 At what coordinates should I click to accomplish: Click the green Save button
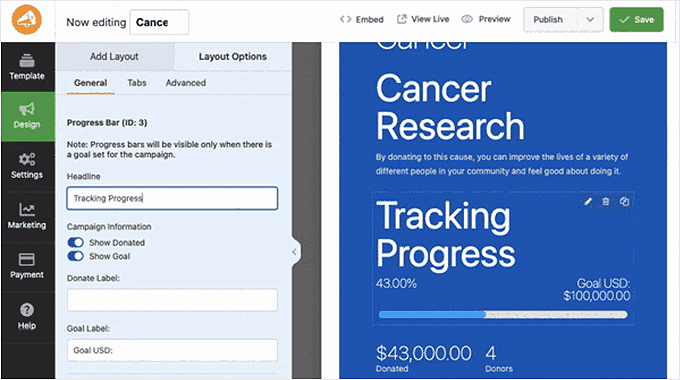[x=636, y=20]
